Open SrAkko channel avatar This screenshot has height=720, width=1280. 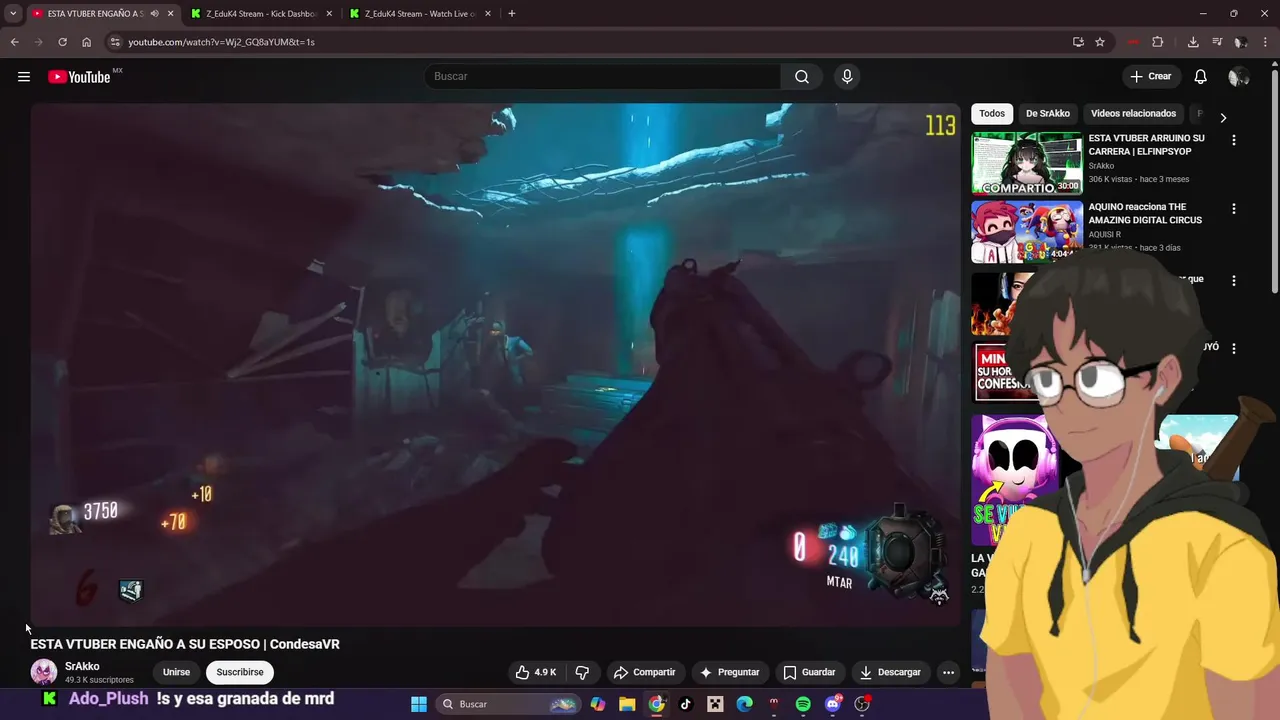(x=43, y=672)
